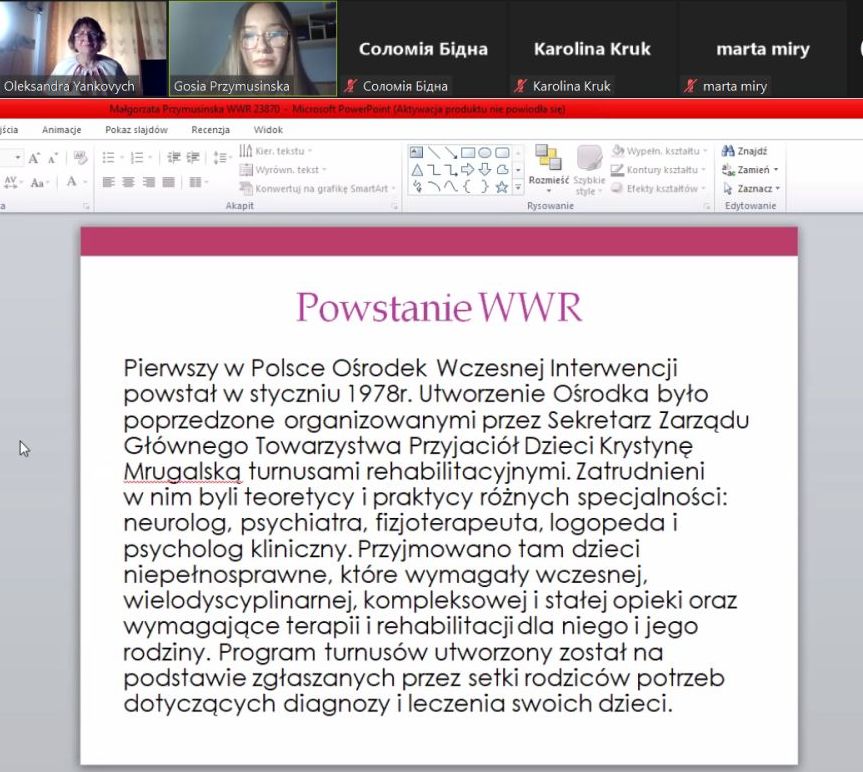Decrease the list indent level
Viewport: 863px width, 772px height.
[174, 158]
